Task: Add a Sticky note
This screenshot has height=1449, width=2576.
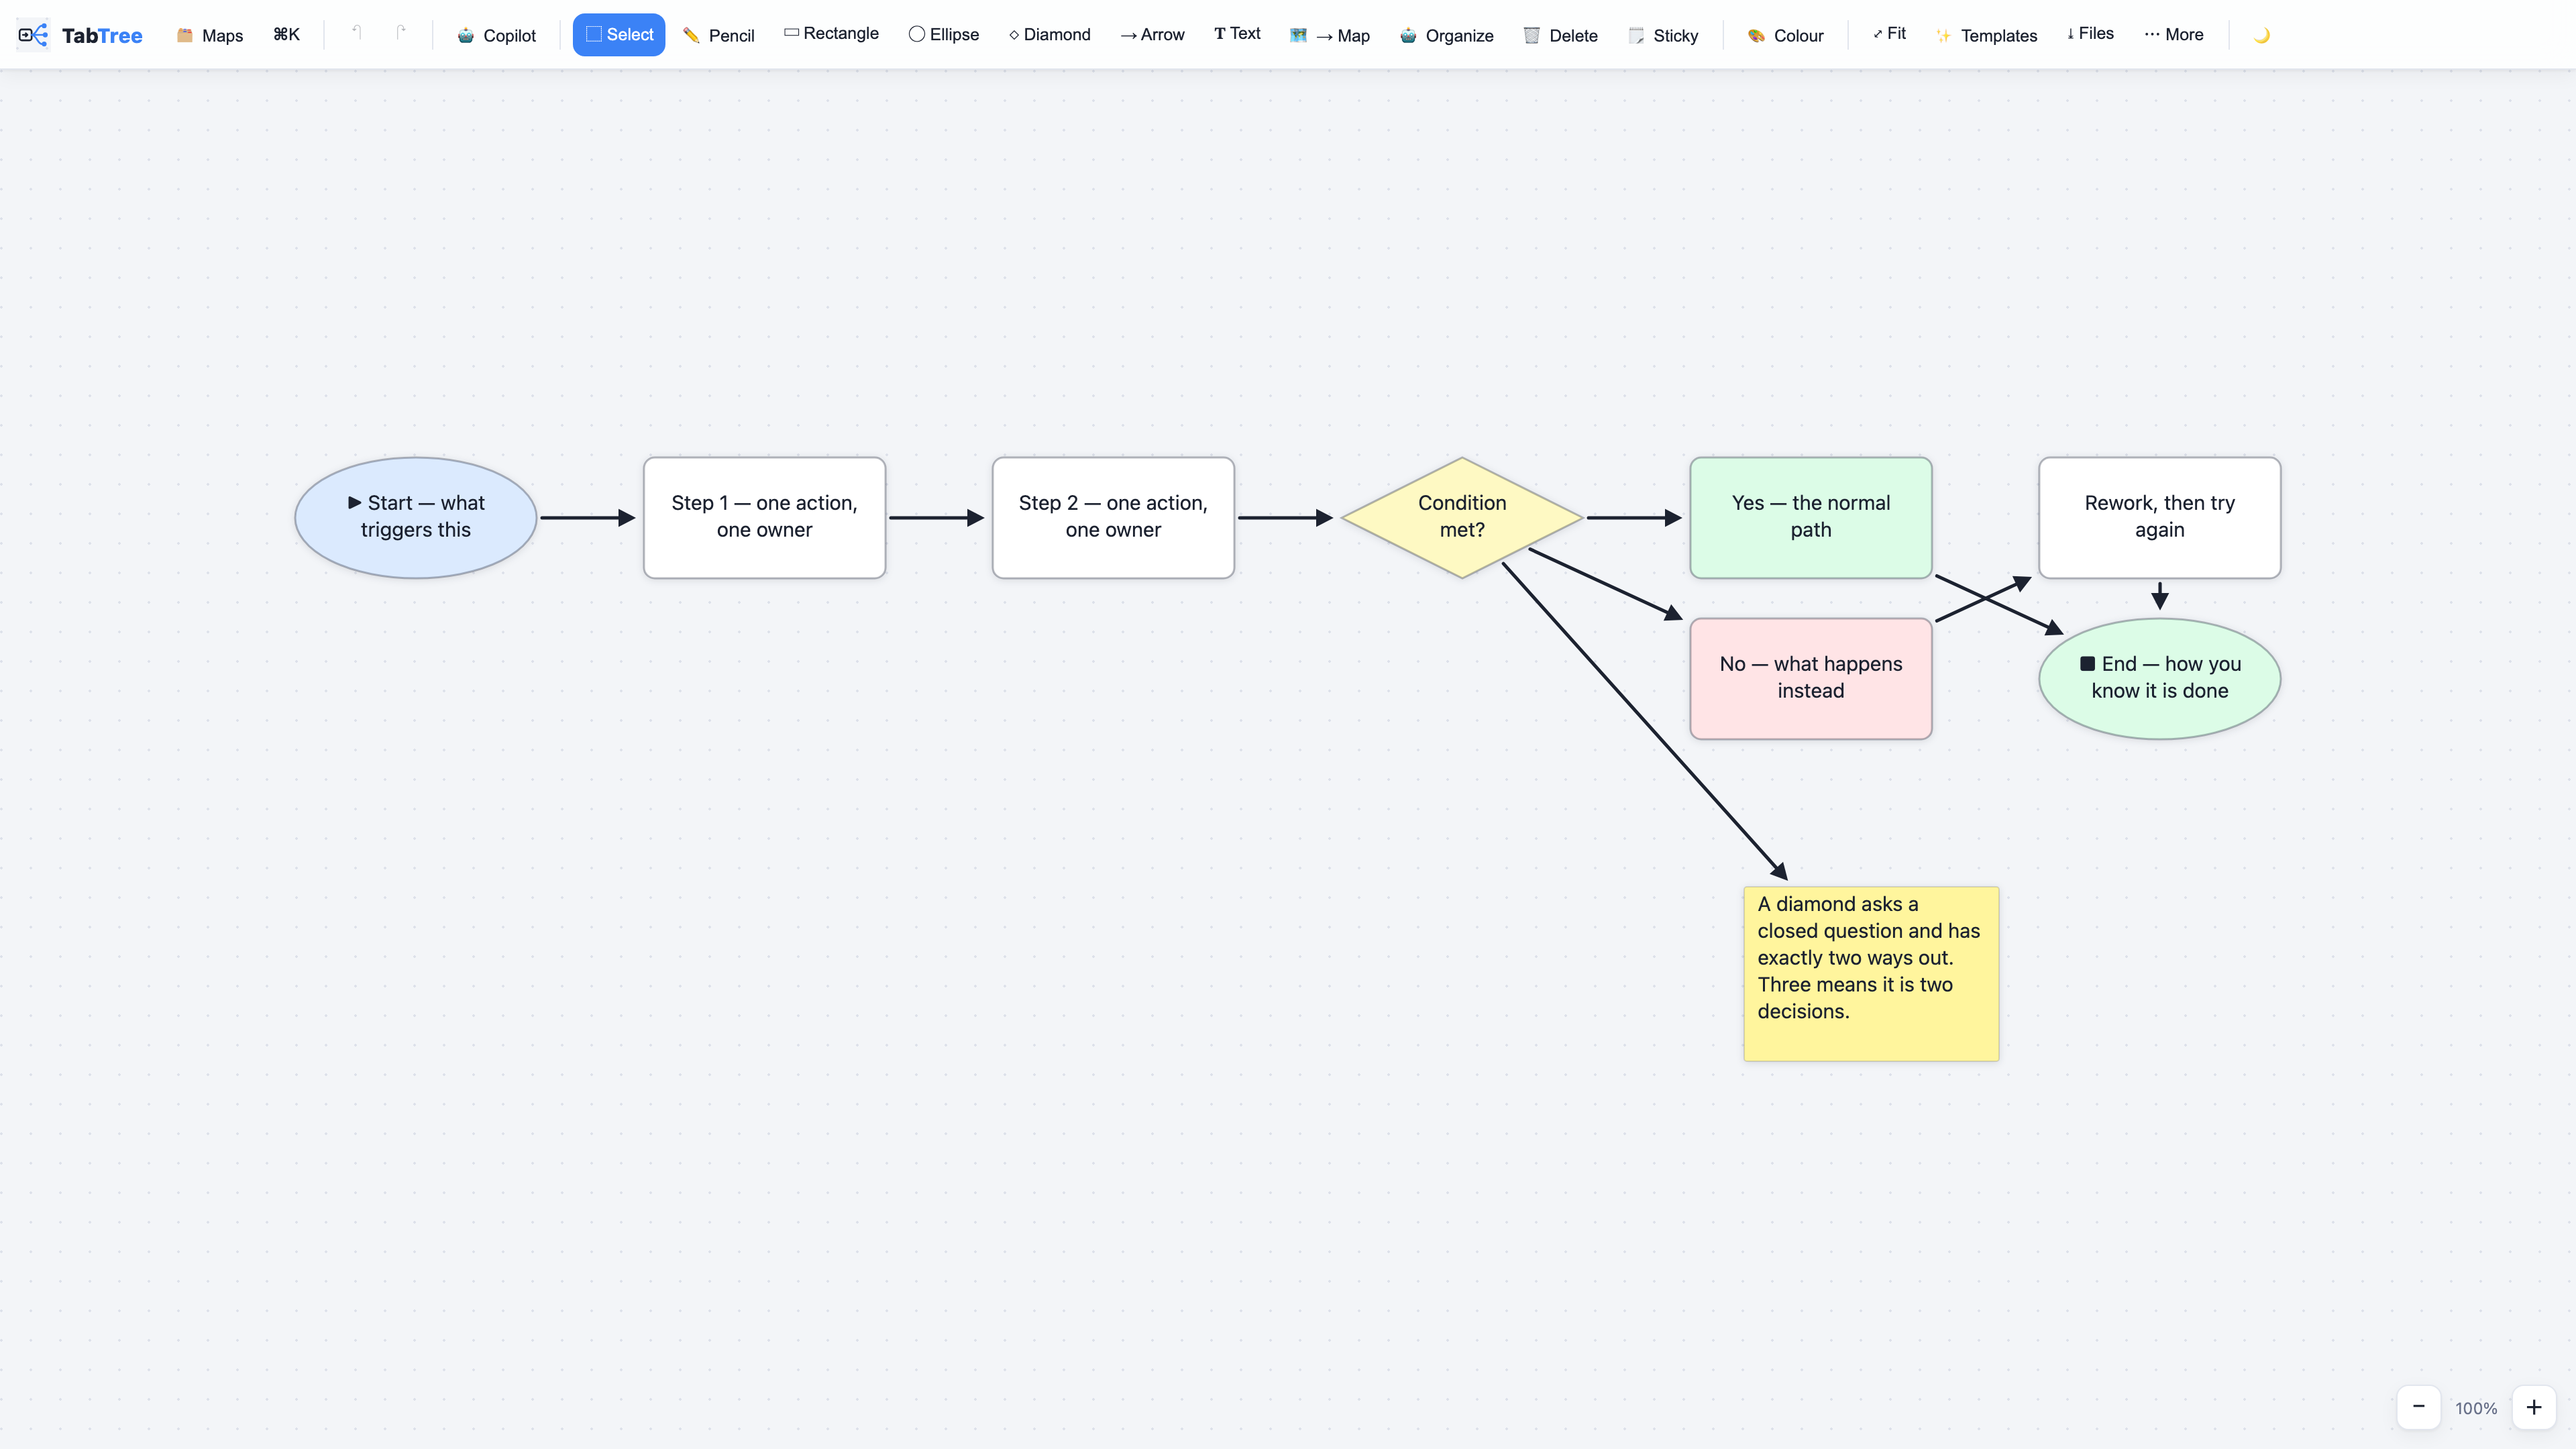Action: click(1663, 35)
